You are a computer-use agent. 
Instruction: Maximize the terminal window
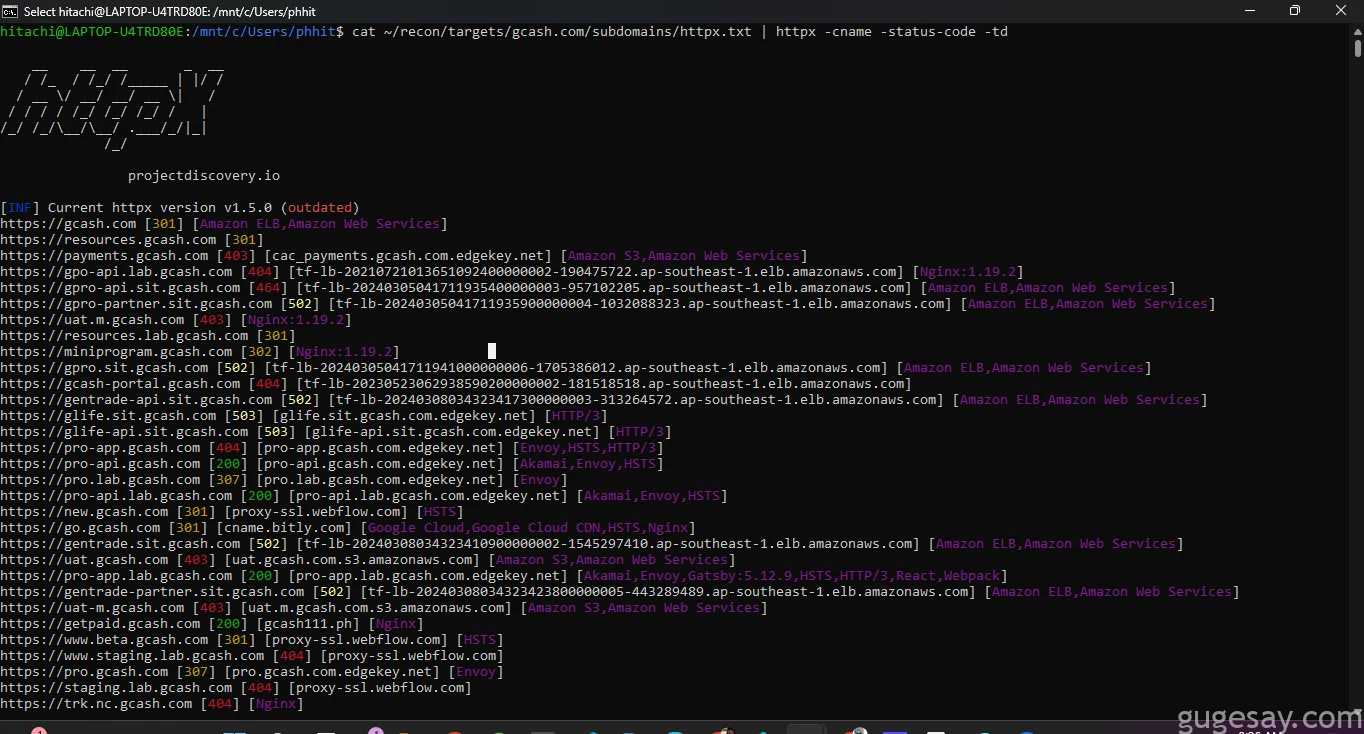(1295, 11)
